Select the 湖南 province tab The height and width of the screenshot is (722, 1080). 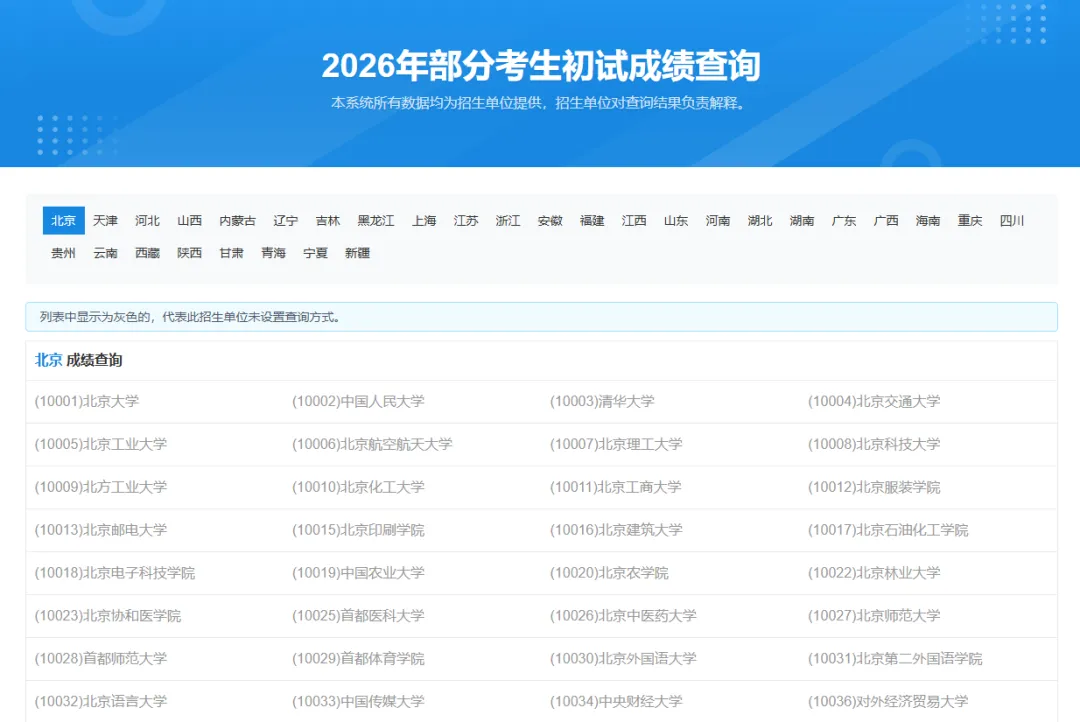802,220
